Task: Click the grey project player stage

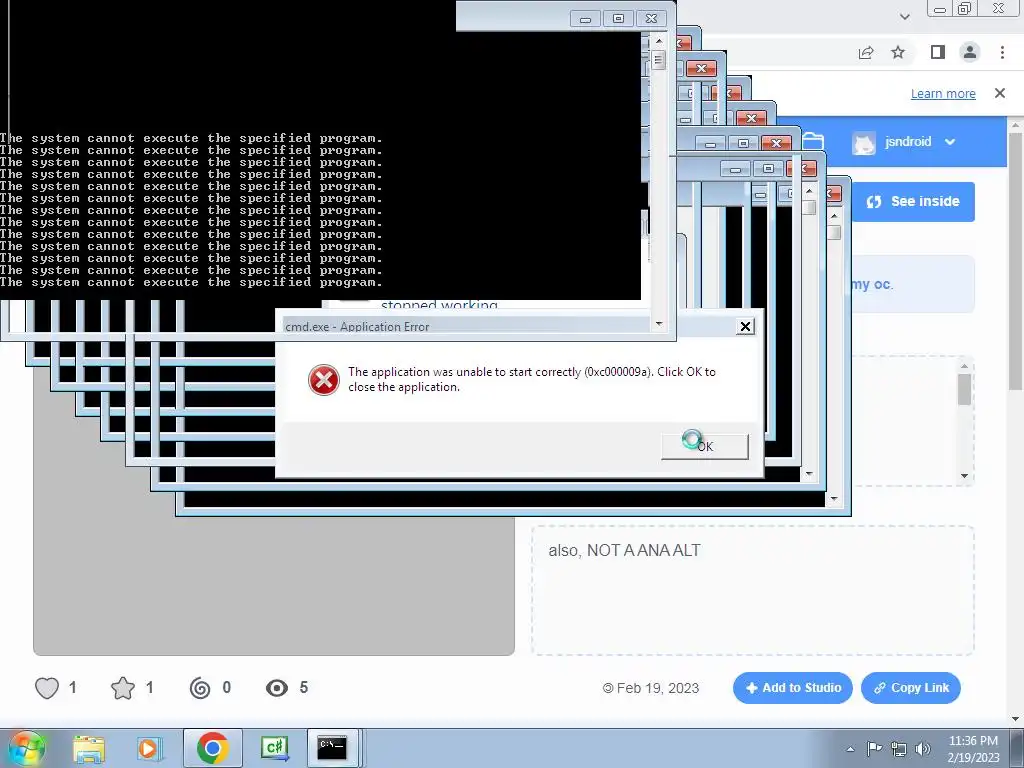Action: point(274,585)
